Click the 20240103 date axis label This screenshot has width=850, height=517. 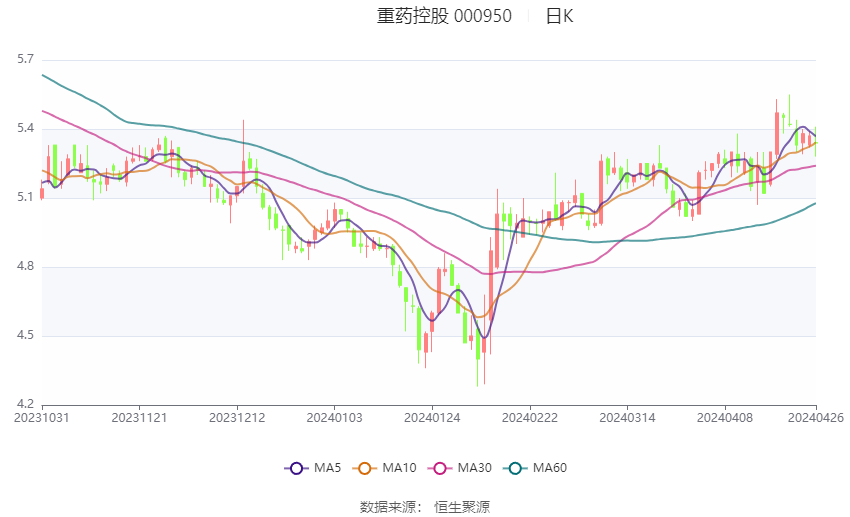[x=334, y=418]
